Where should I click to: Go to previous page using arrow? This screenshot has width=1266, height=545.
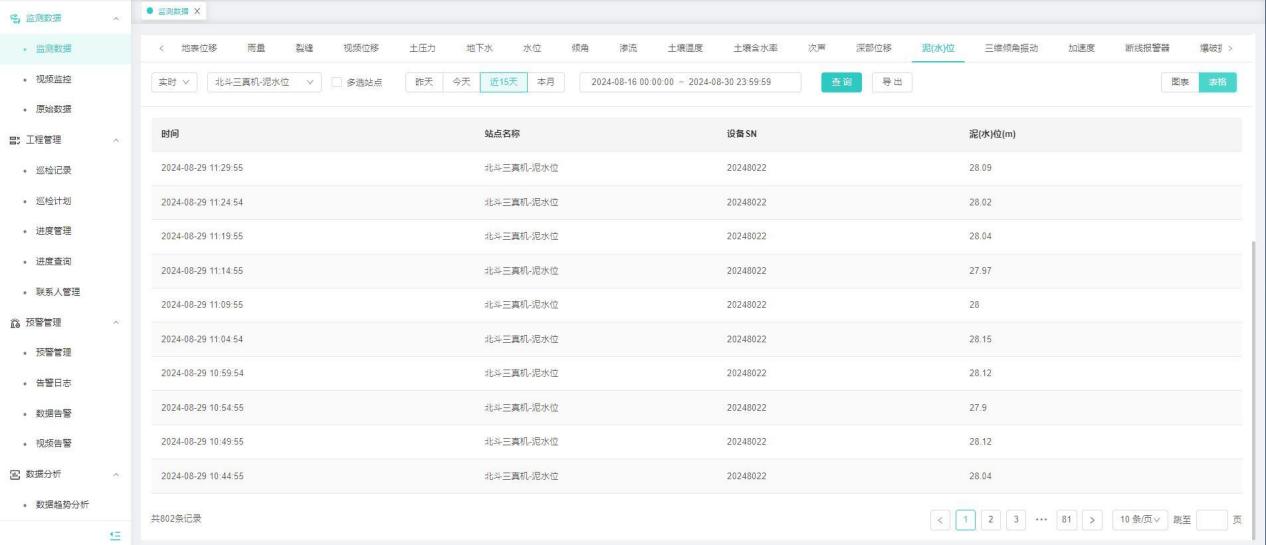click(940, 520)
